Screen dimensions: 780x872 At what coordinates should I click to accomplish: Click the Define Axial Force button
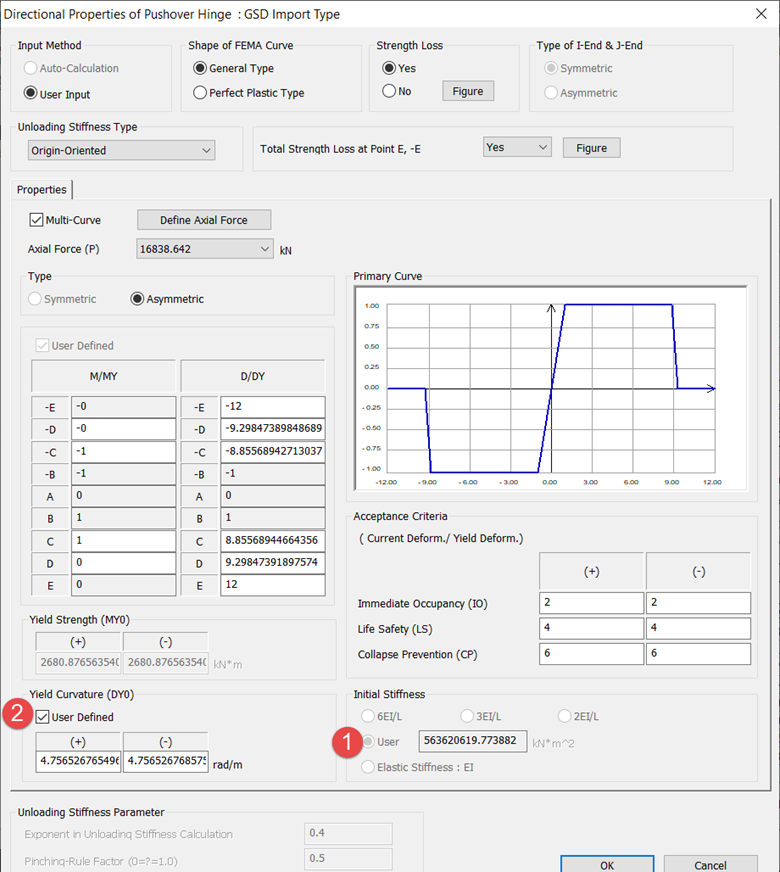(x=203, y=220)
